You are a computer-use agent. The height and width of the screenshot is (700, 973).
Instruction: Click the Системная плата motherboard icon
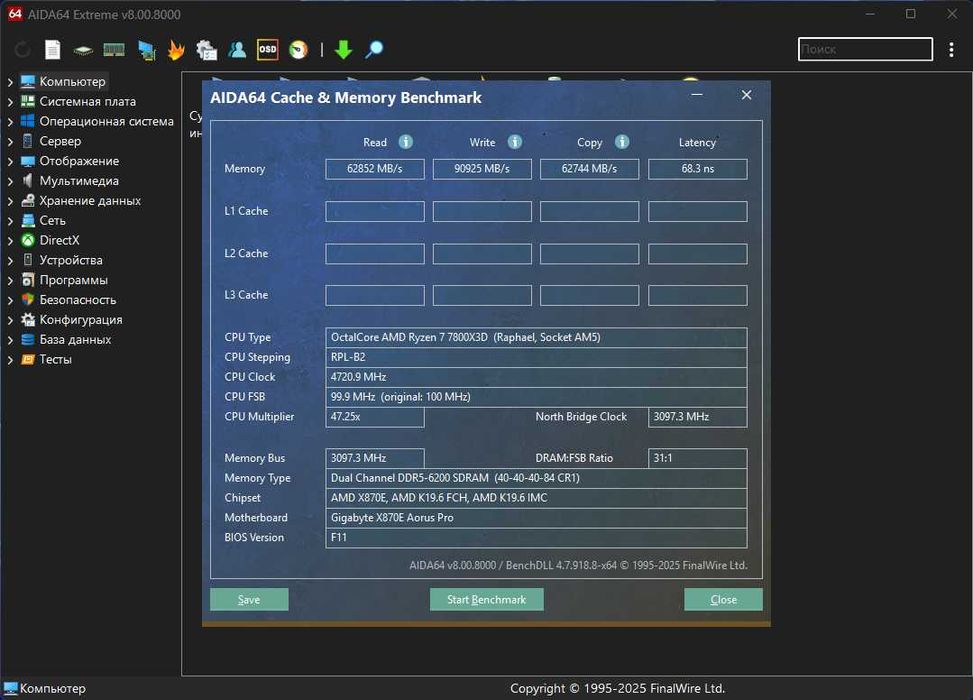point(27,101)
